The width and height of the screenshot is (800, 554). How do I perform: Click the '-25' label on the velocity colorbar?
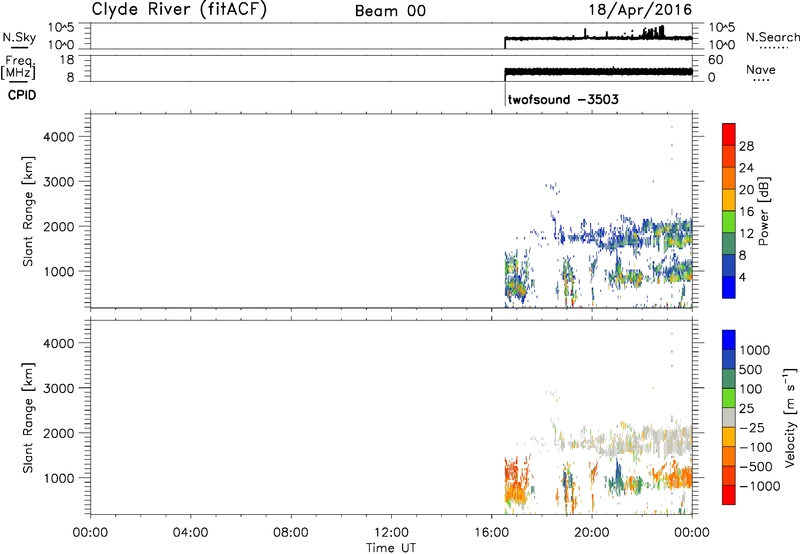coord(752,427)
